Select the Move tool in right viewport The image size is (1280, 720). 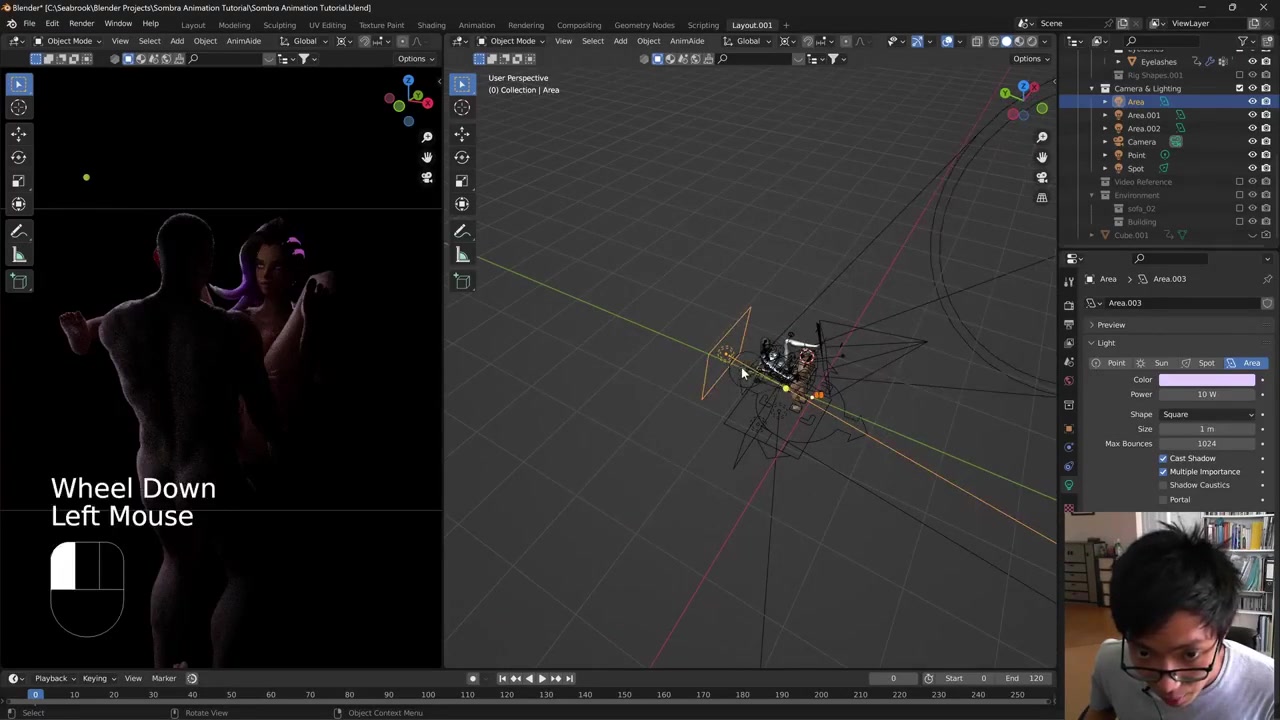(462, 133)
